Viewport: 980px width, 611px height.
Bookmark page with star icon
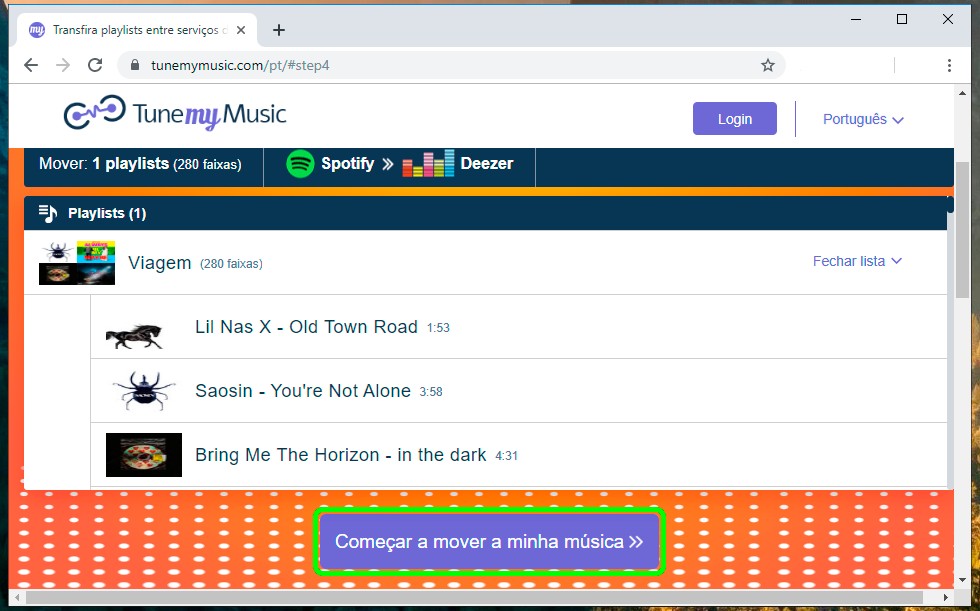pos(768,65)
